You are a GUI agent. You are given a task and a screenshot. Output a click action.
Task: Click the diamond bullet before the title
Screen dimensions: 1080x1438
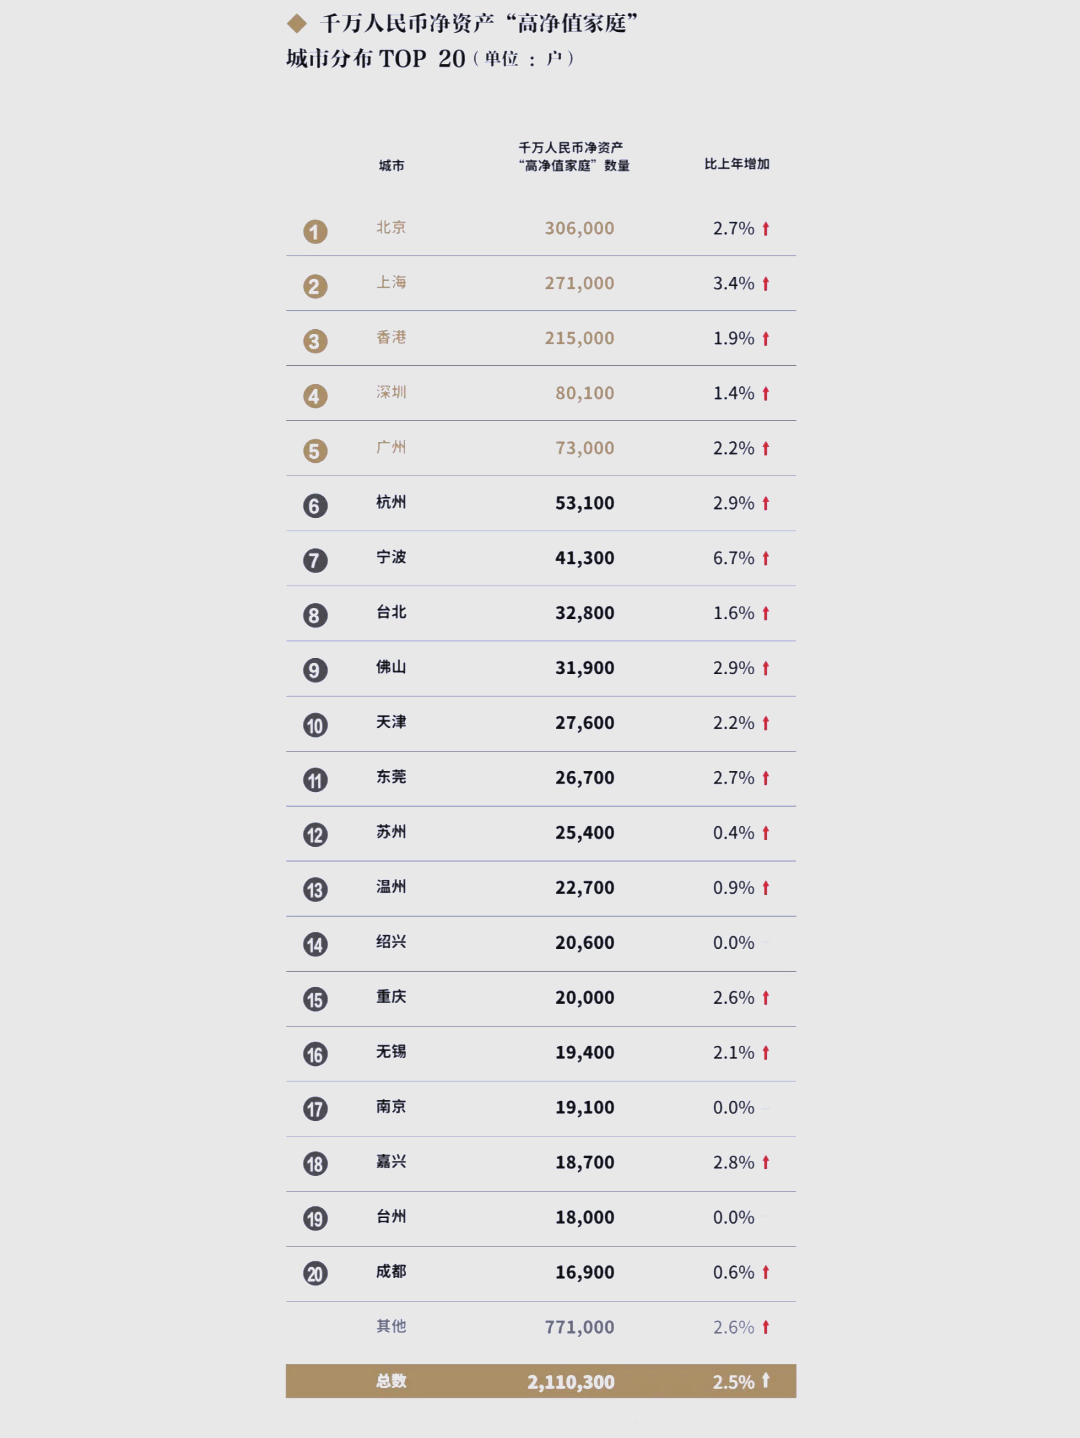tap(297, 23)
